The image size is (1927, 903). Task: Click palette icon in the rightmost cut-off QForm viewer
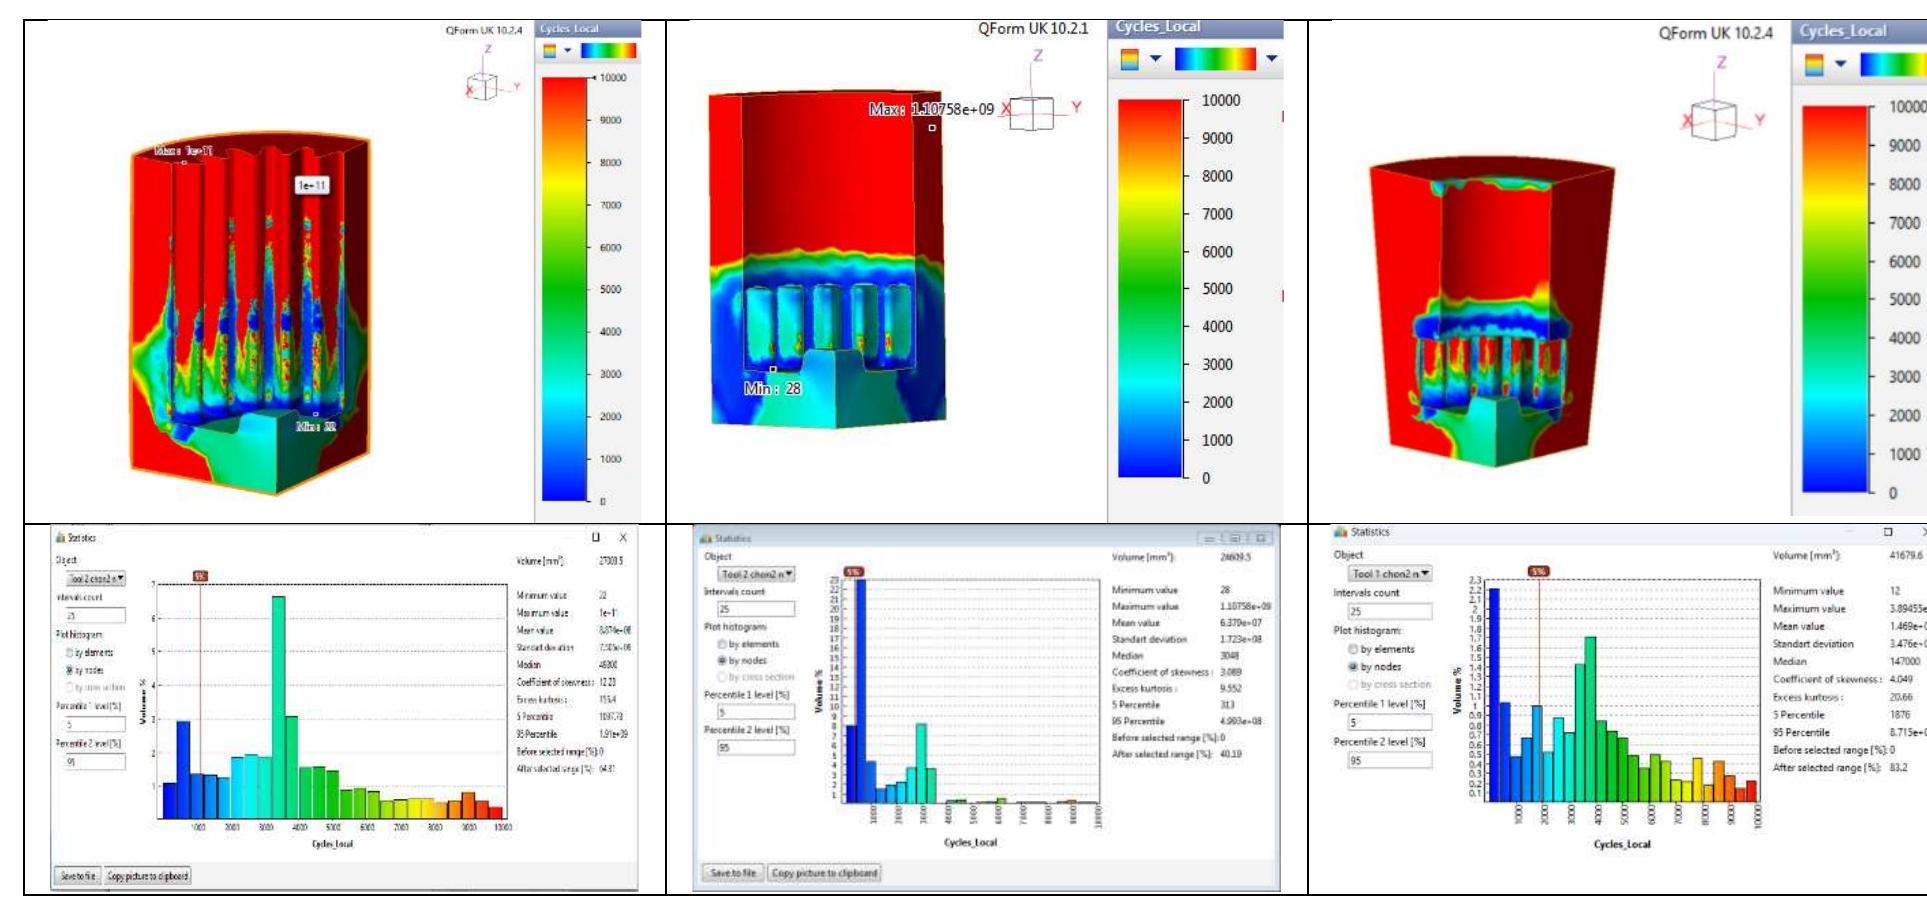1813,65
